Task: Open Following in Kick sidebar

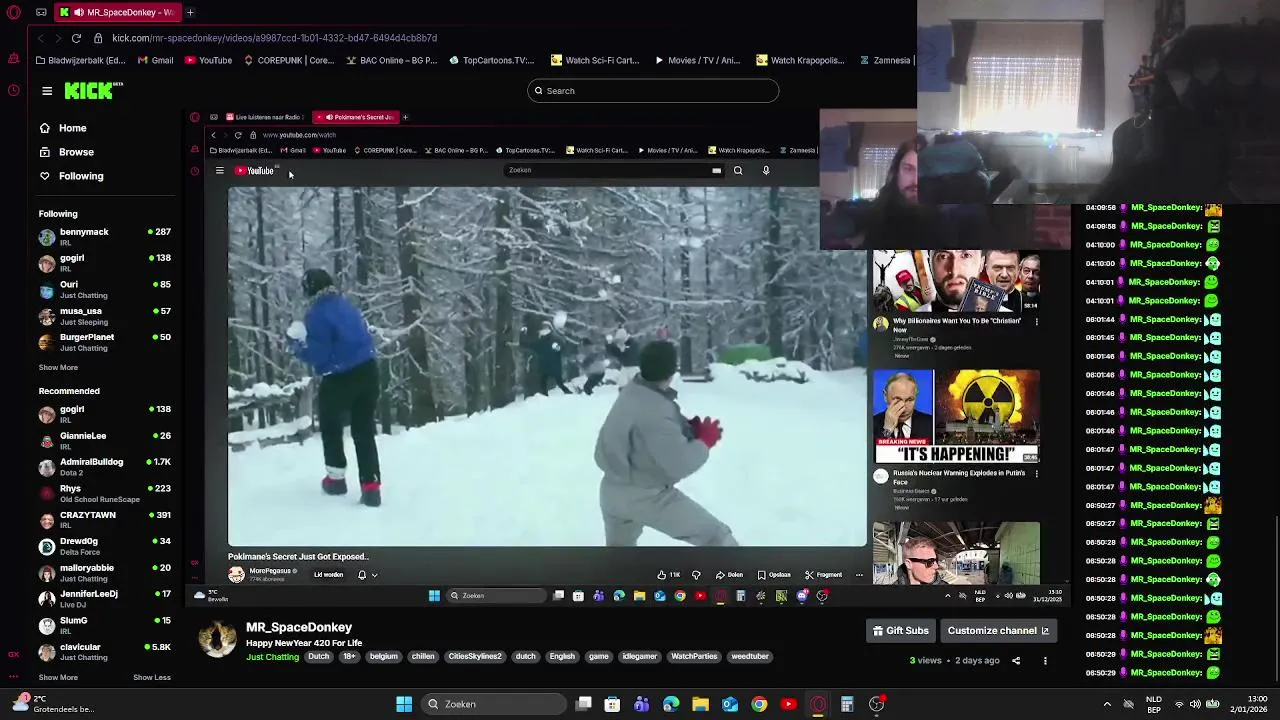Action: tap(72, 176)
